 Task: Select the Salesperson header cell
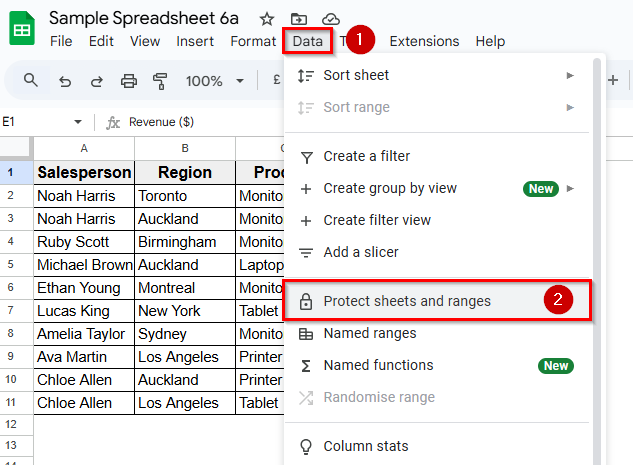[84, 172]
